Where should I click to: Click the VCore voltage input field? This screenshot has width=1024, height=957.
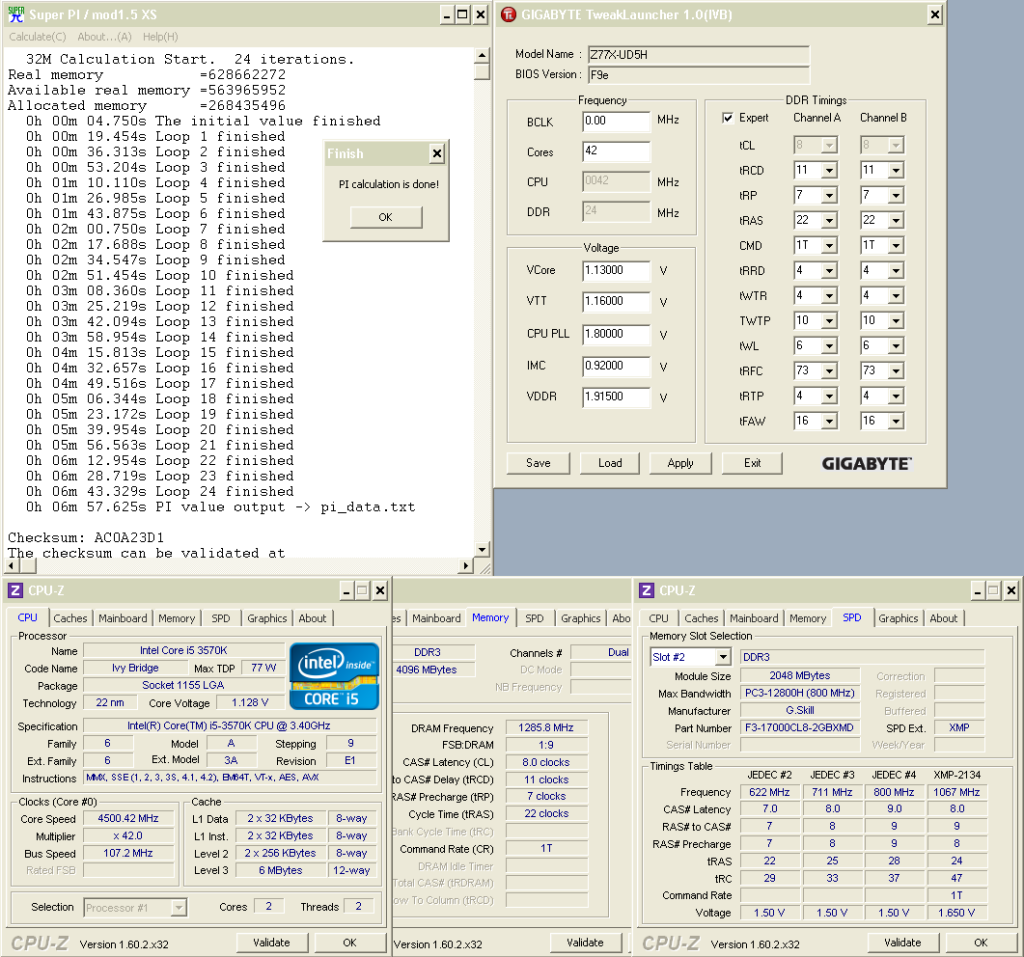(x=616, y=270)
